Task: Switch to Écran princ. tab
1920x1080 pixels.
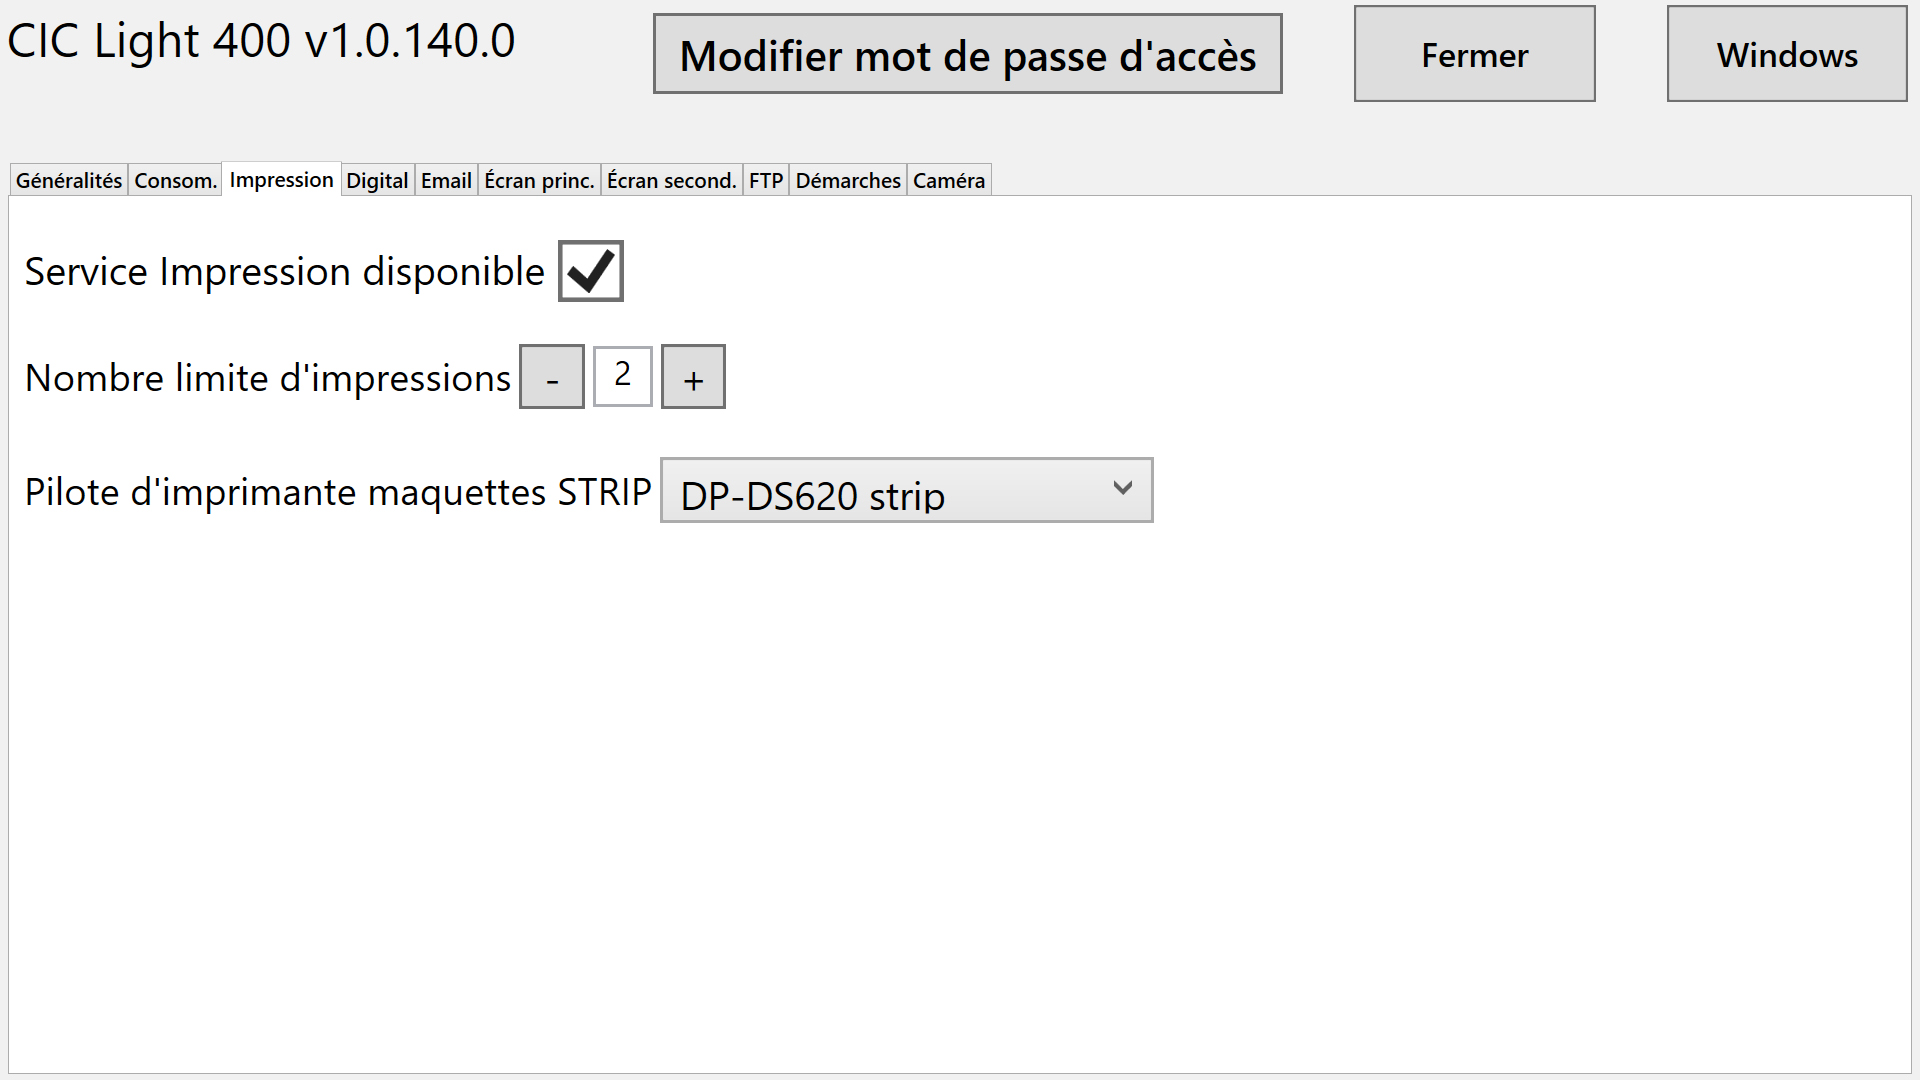Action: [x=539, y=181]
